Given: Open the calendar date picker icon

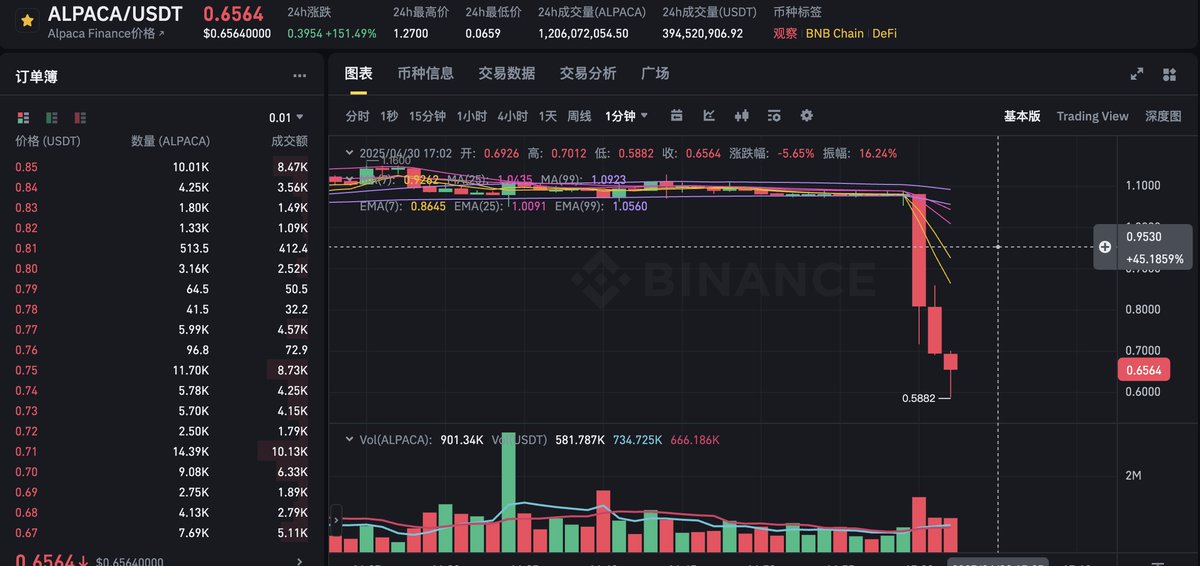Looking at the screenshot, I should [x=677, y=116].
